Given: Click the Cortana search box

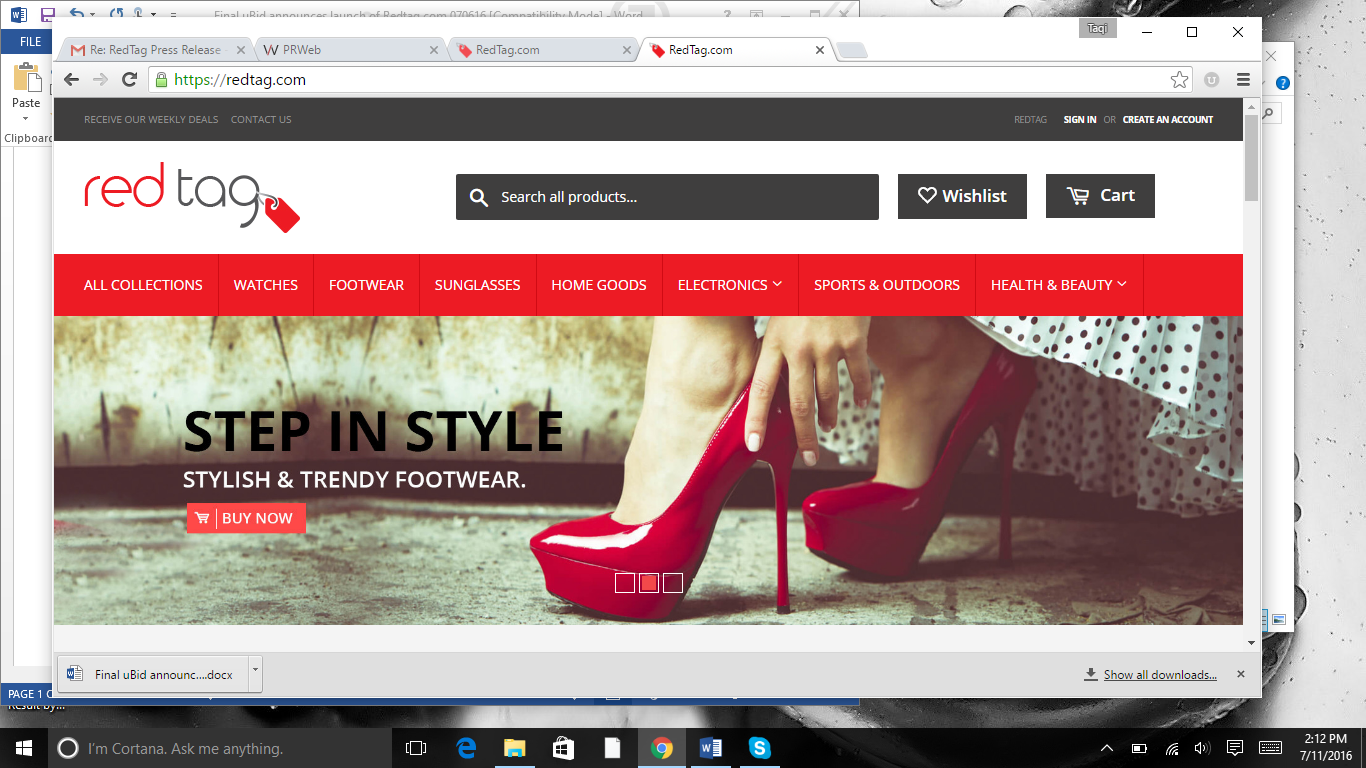Looking at the screenshot, I should pyautogui.click(x=220, y=748).
